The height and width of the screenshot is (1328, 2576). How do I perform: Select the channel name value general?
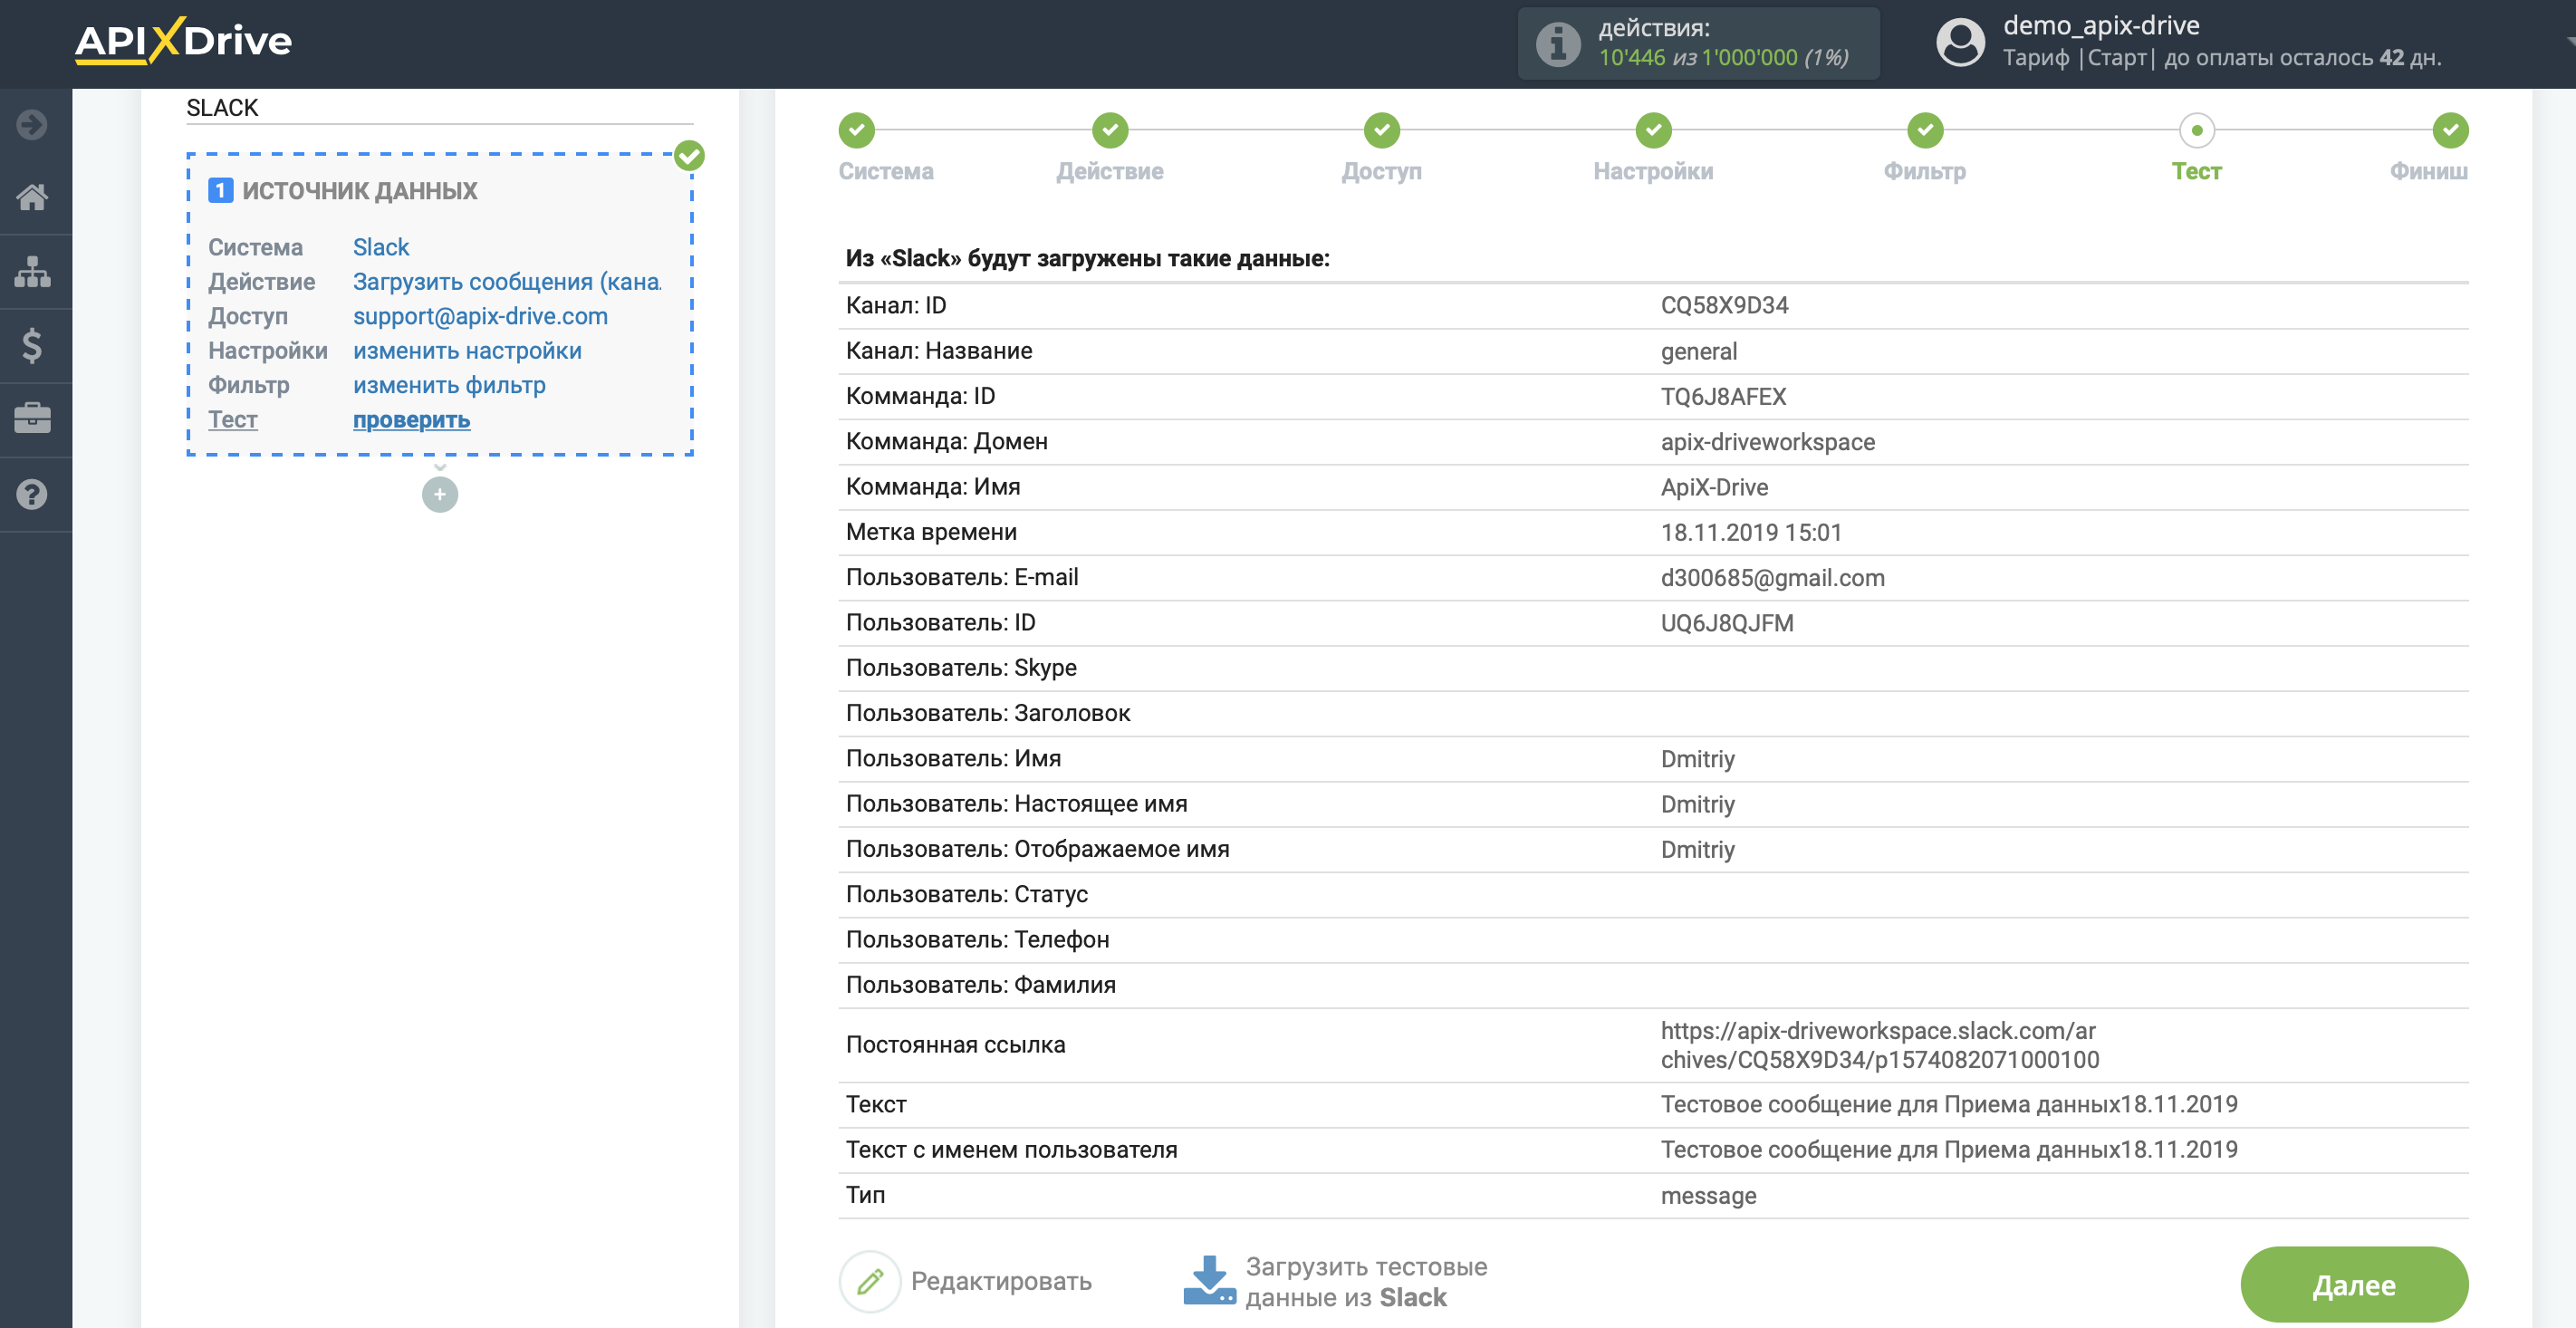pos(1699,351)
